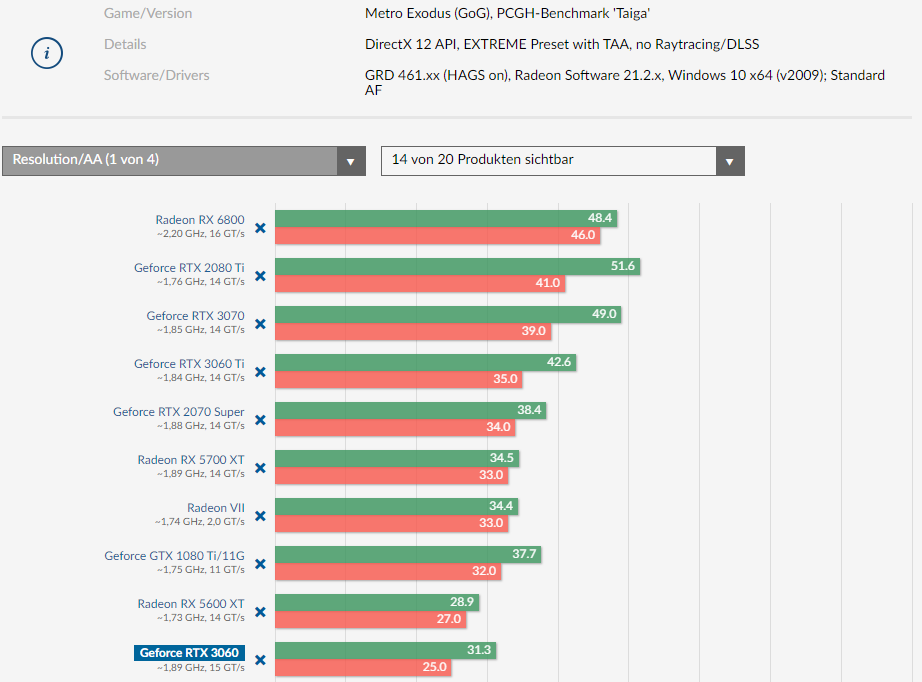Click the Radeon RX 5700 XT label

pyautogui.click(x=191, y=460)
